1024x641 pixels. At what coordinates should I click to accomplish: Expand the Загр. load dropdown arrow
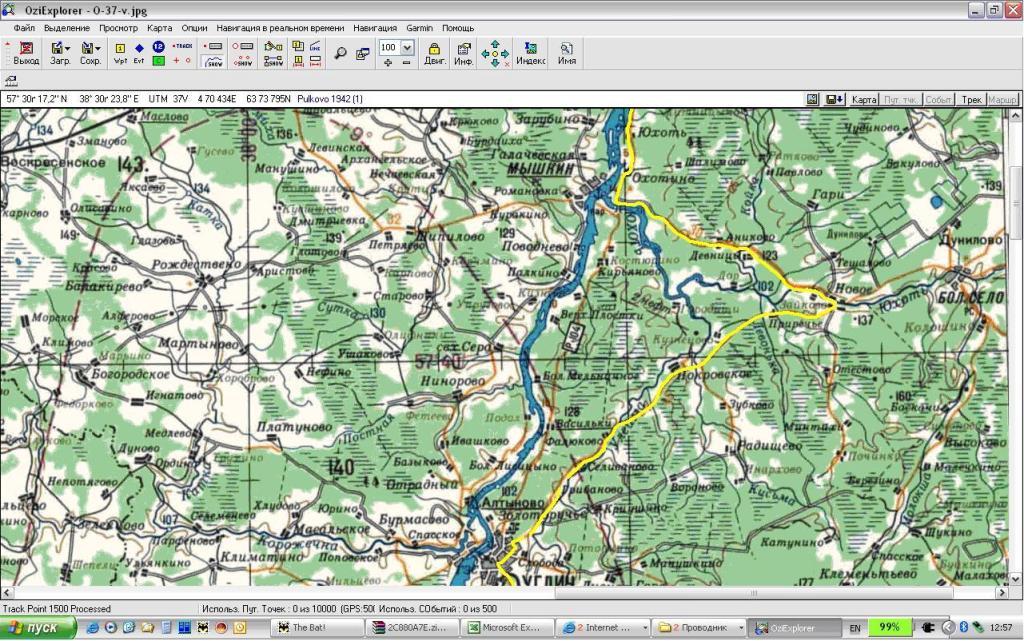pos(68,47)
